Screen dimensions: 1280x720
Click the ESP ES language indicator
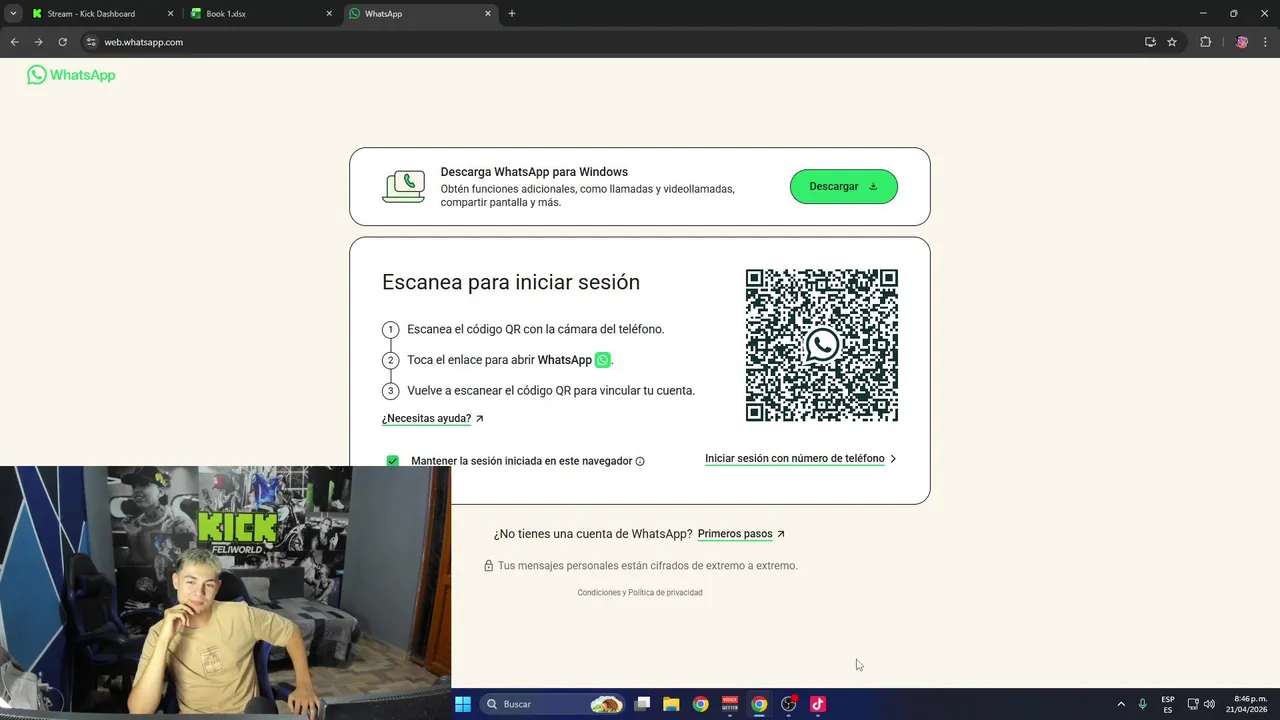(1168, 704)
